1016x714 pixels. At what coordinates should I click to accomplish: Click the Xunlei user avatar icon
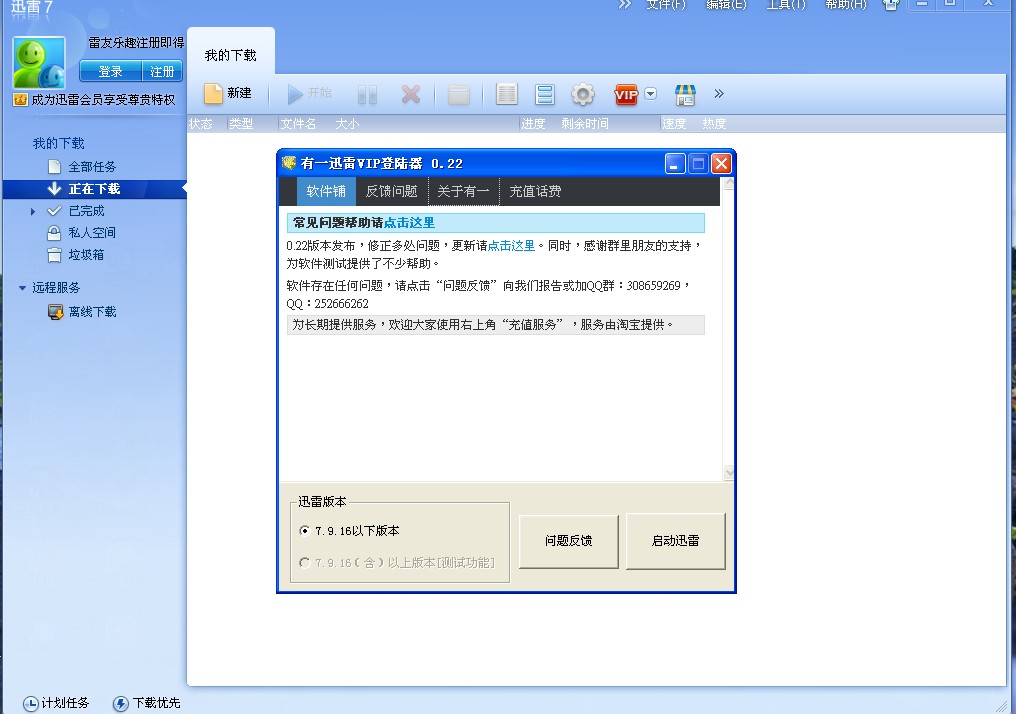click(x=39, y=63)
